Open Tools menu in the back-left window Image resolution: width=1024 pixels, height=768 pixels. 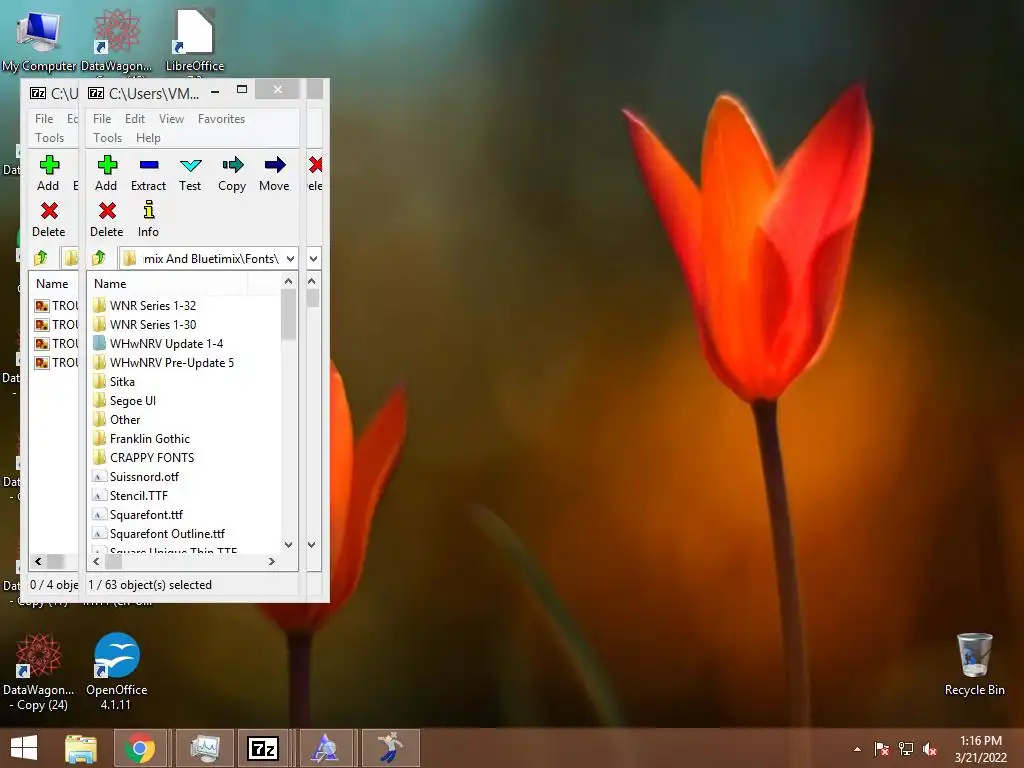point(50,138)
